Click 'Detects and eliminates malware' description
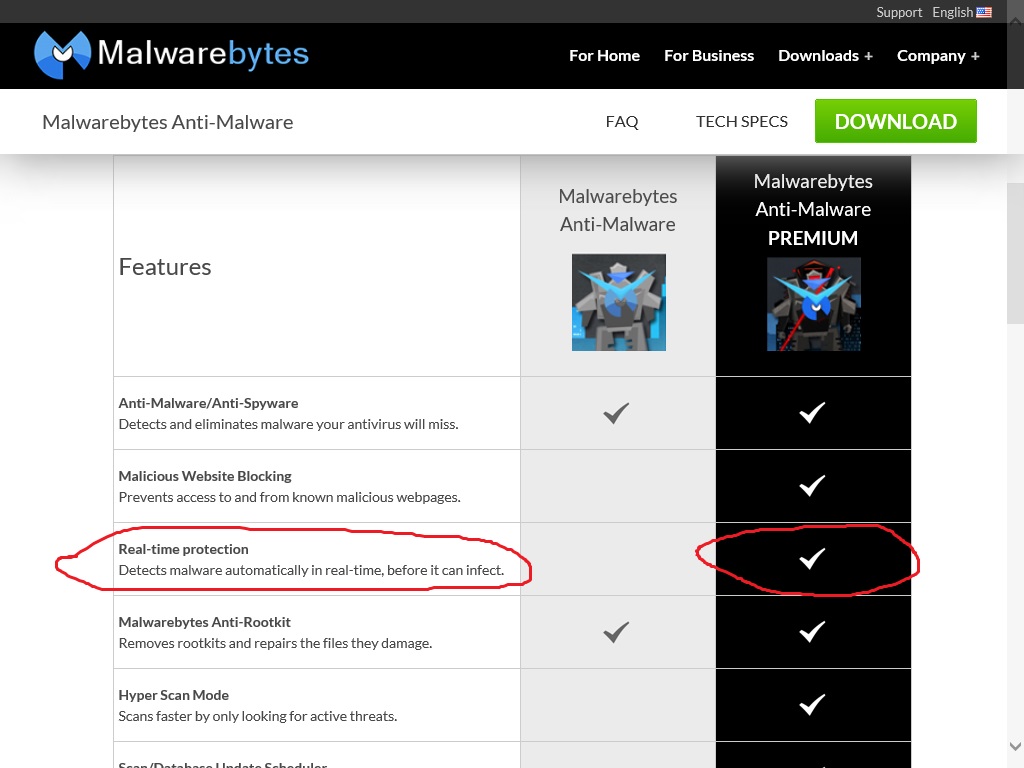Viewport: 1024px width, 768px height. pyautogui.click(x=288, y=424)
